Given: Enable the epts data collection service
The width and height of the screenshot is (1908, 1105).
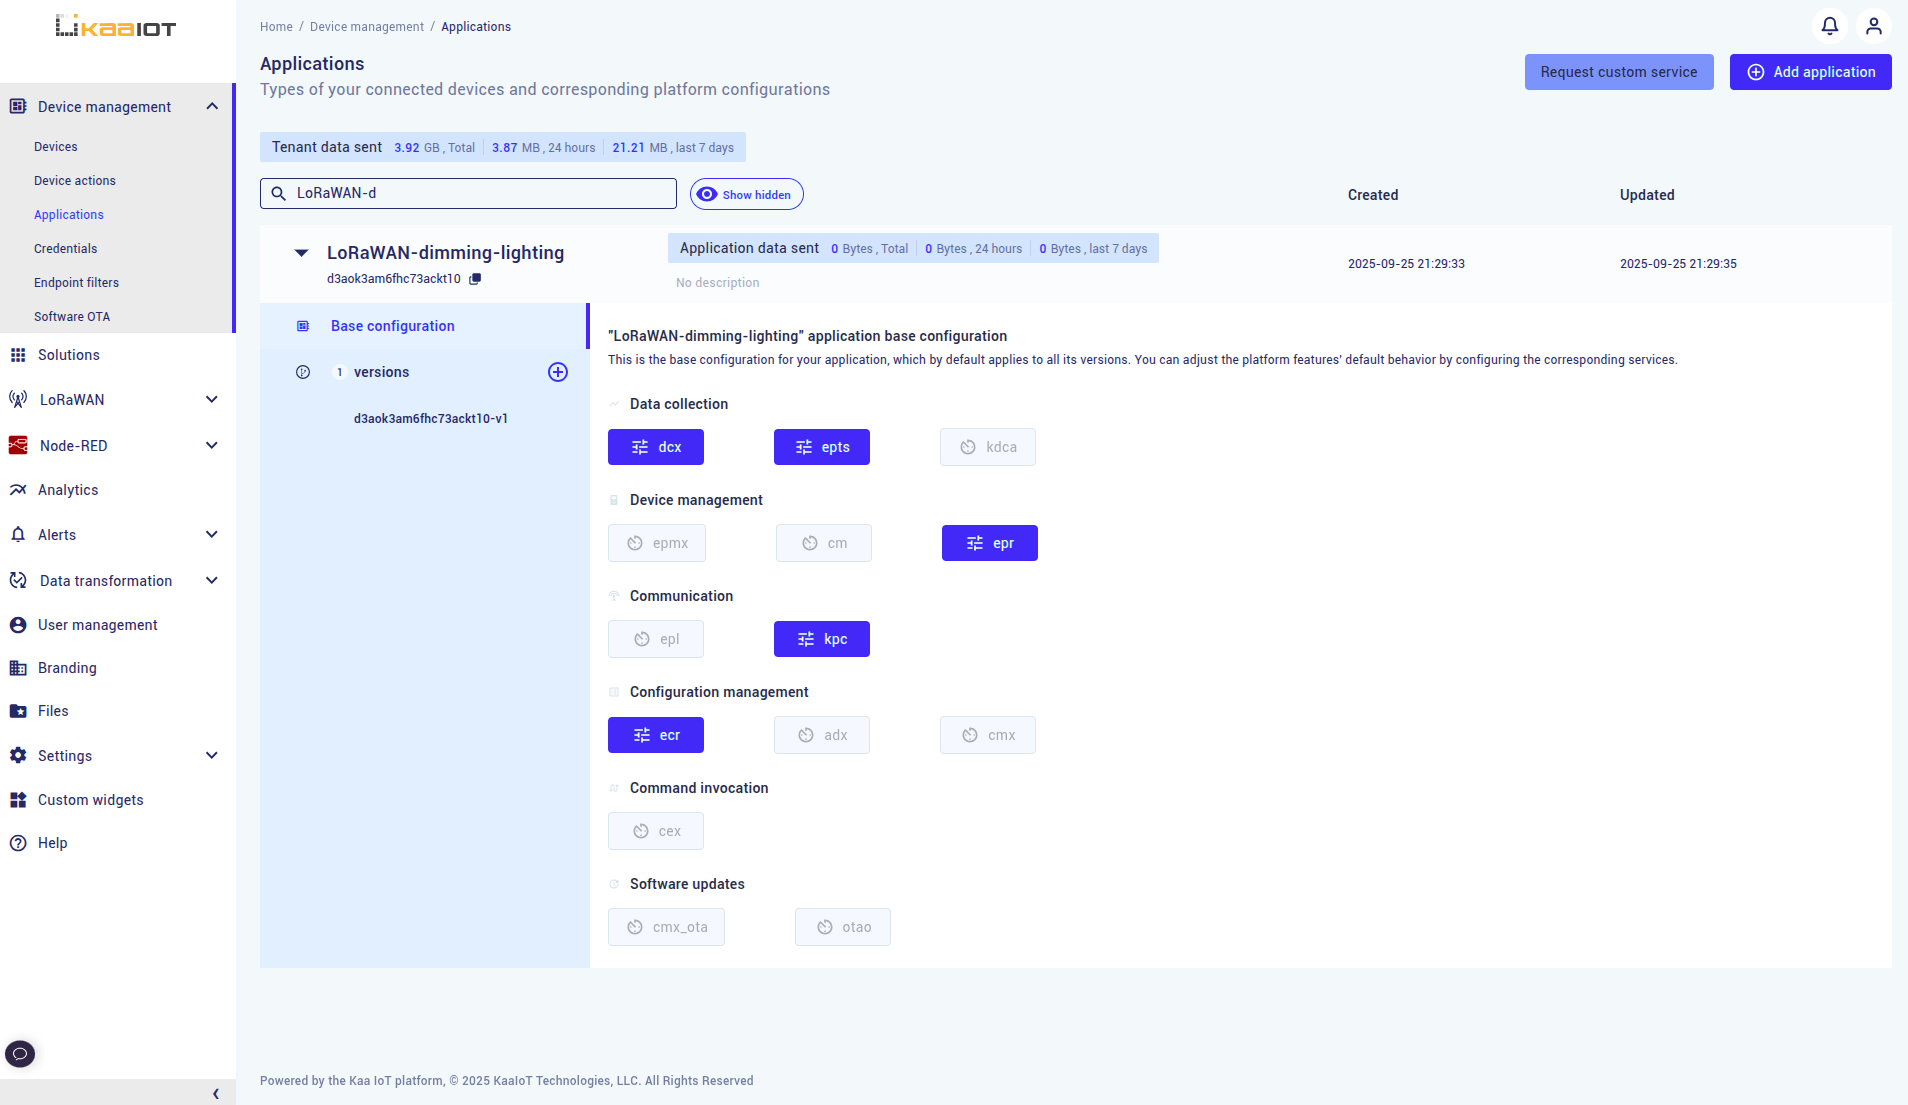Looking at the screenshot, I should pos(821,447).
